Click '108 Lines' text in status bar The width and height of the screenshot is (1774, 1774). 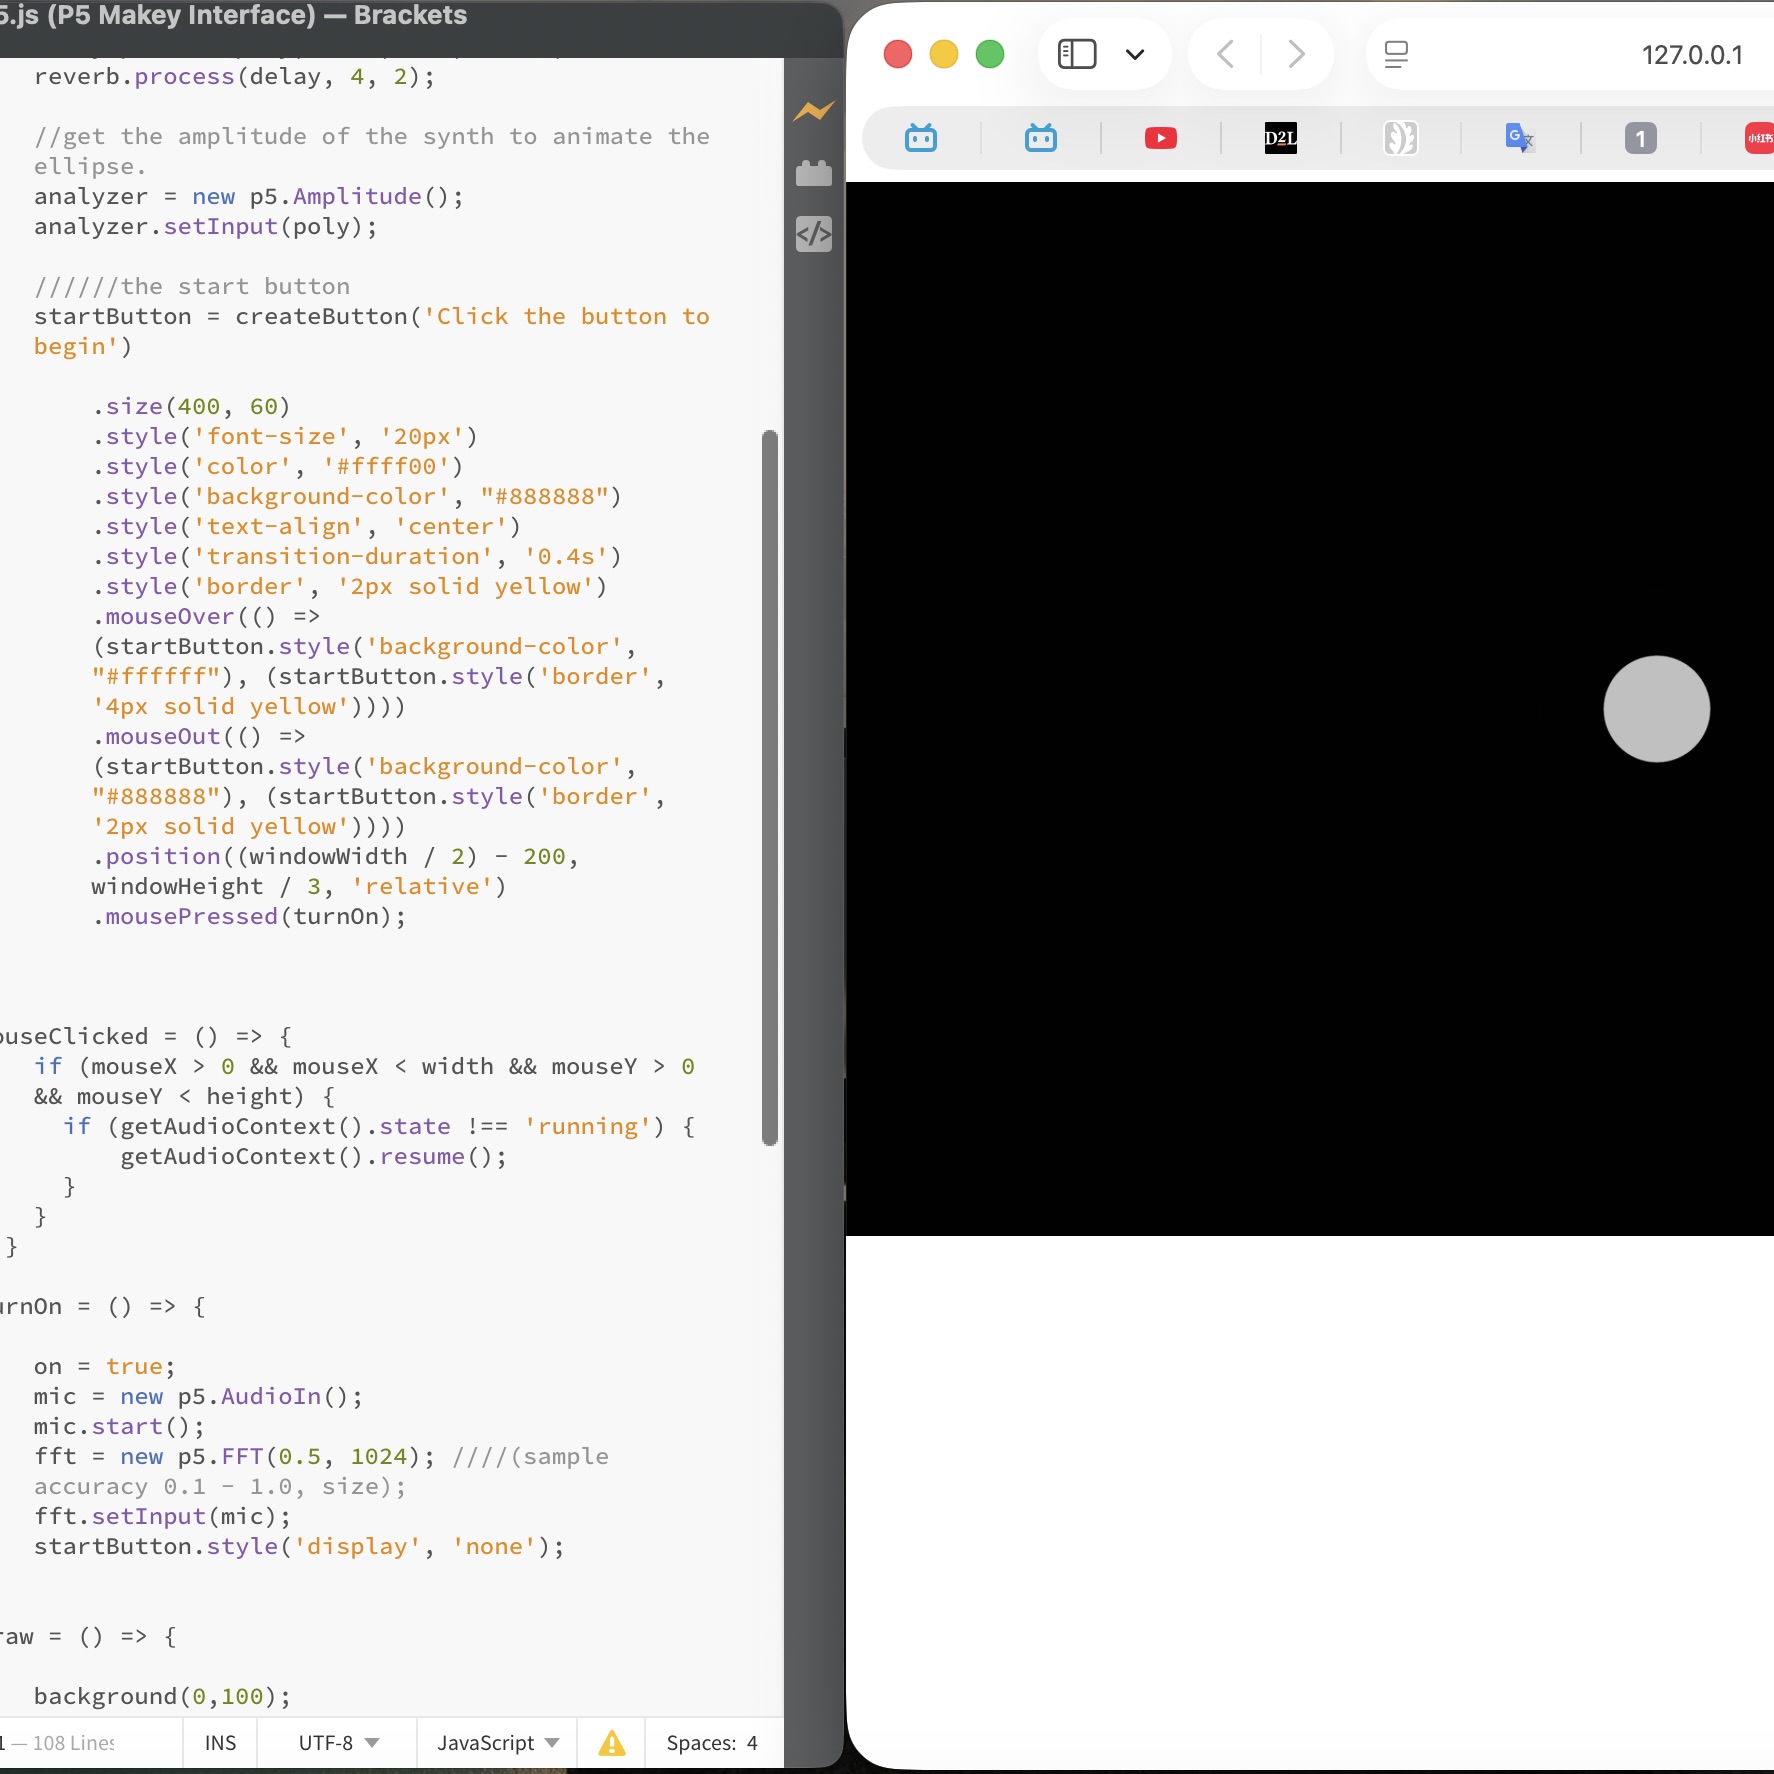tap(74, 1743)
